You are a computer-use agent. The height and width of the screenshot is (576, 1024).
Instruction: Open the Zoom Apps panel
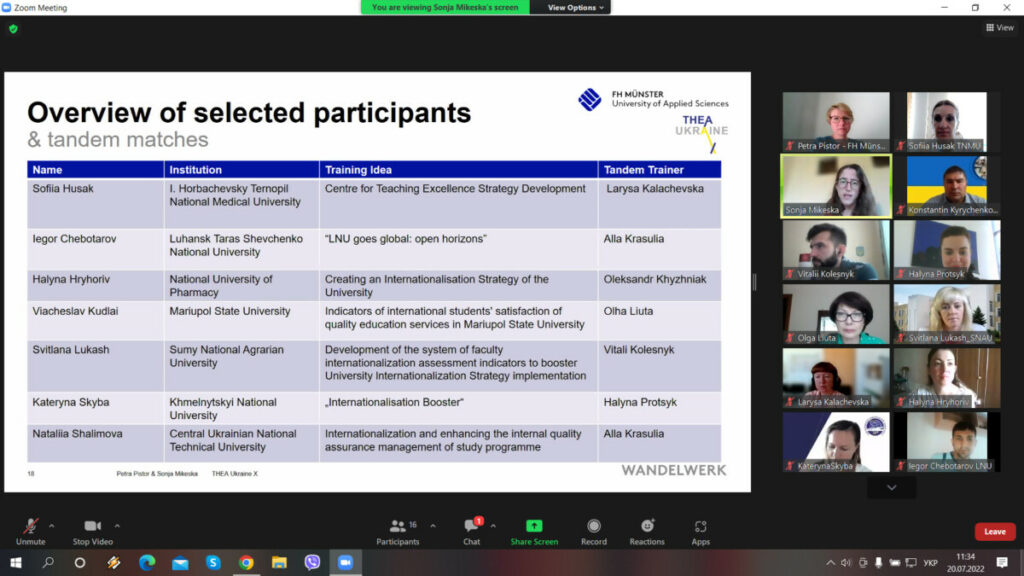[701, 528]
